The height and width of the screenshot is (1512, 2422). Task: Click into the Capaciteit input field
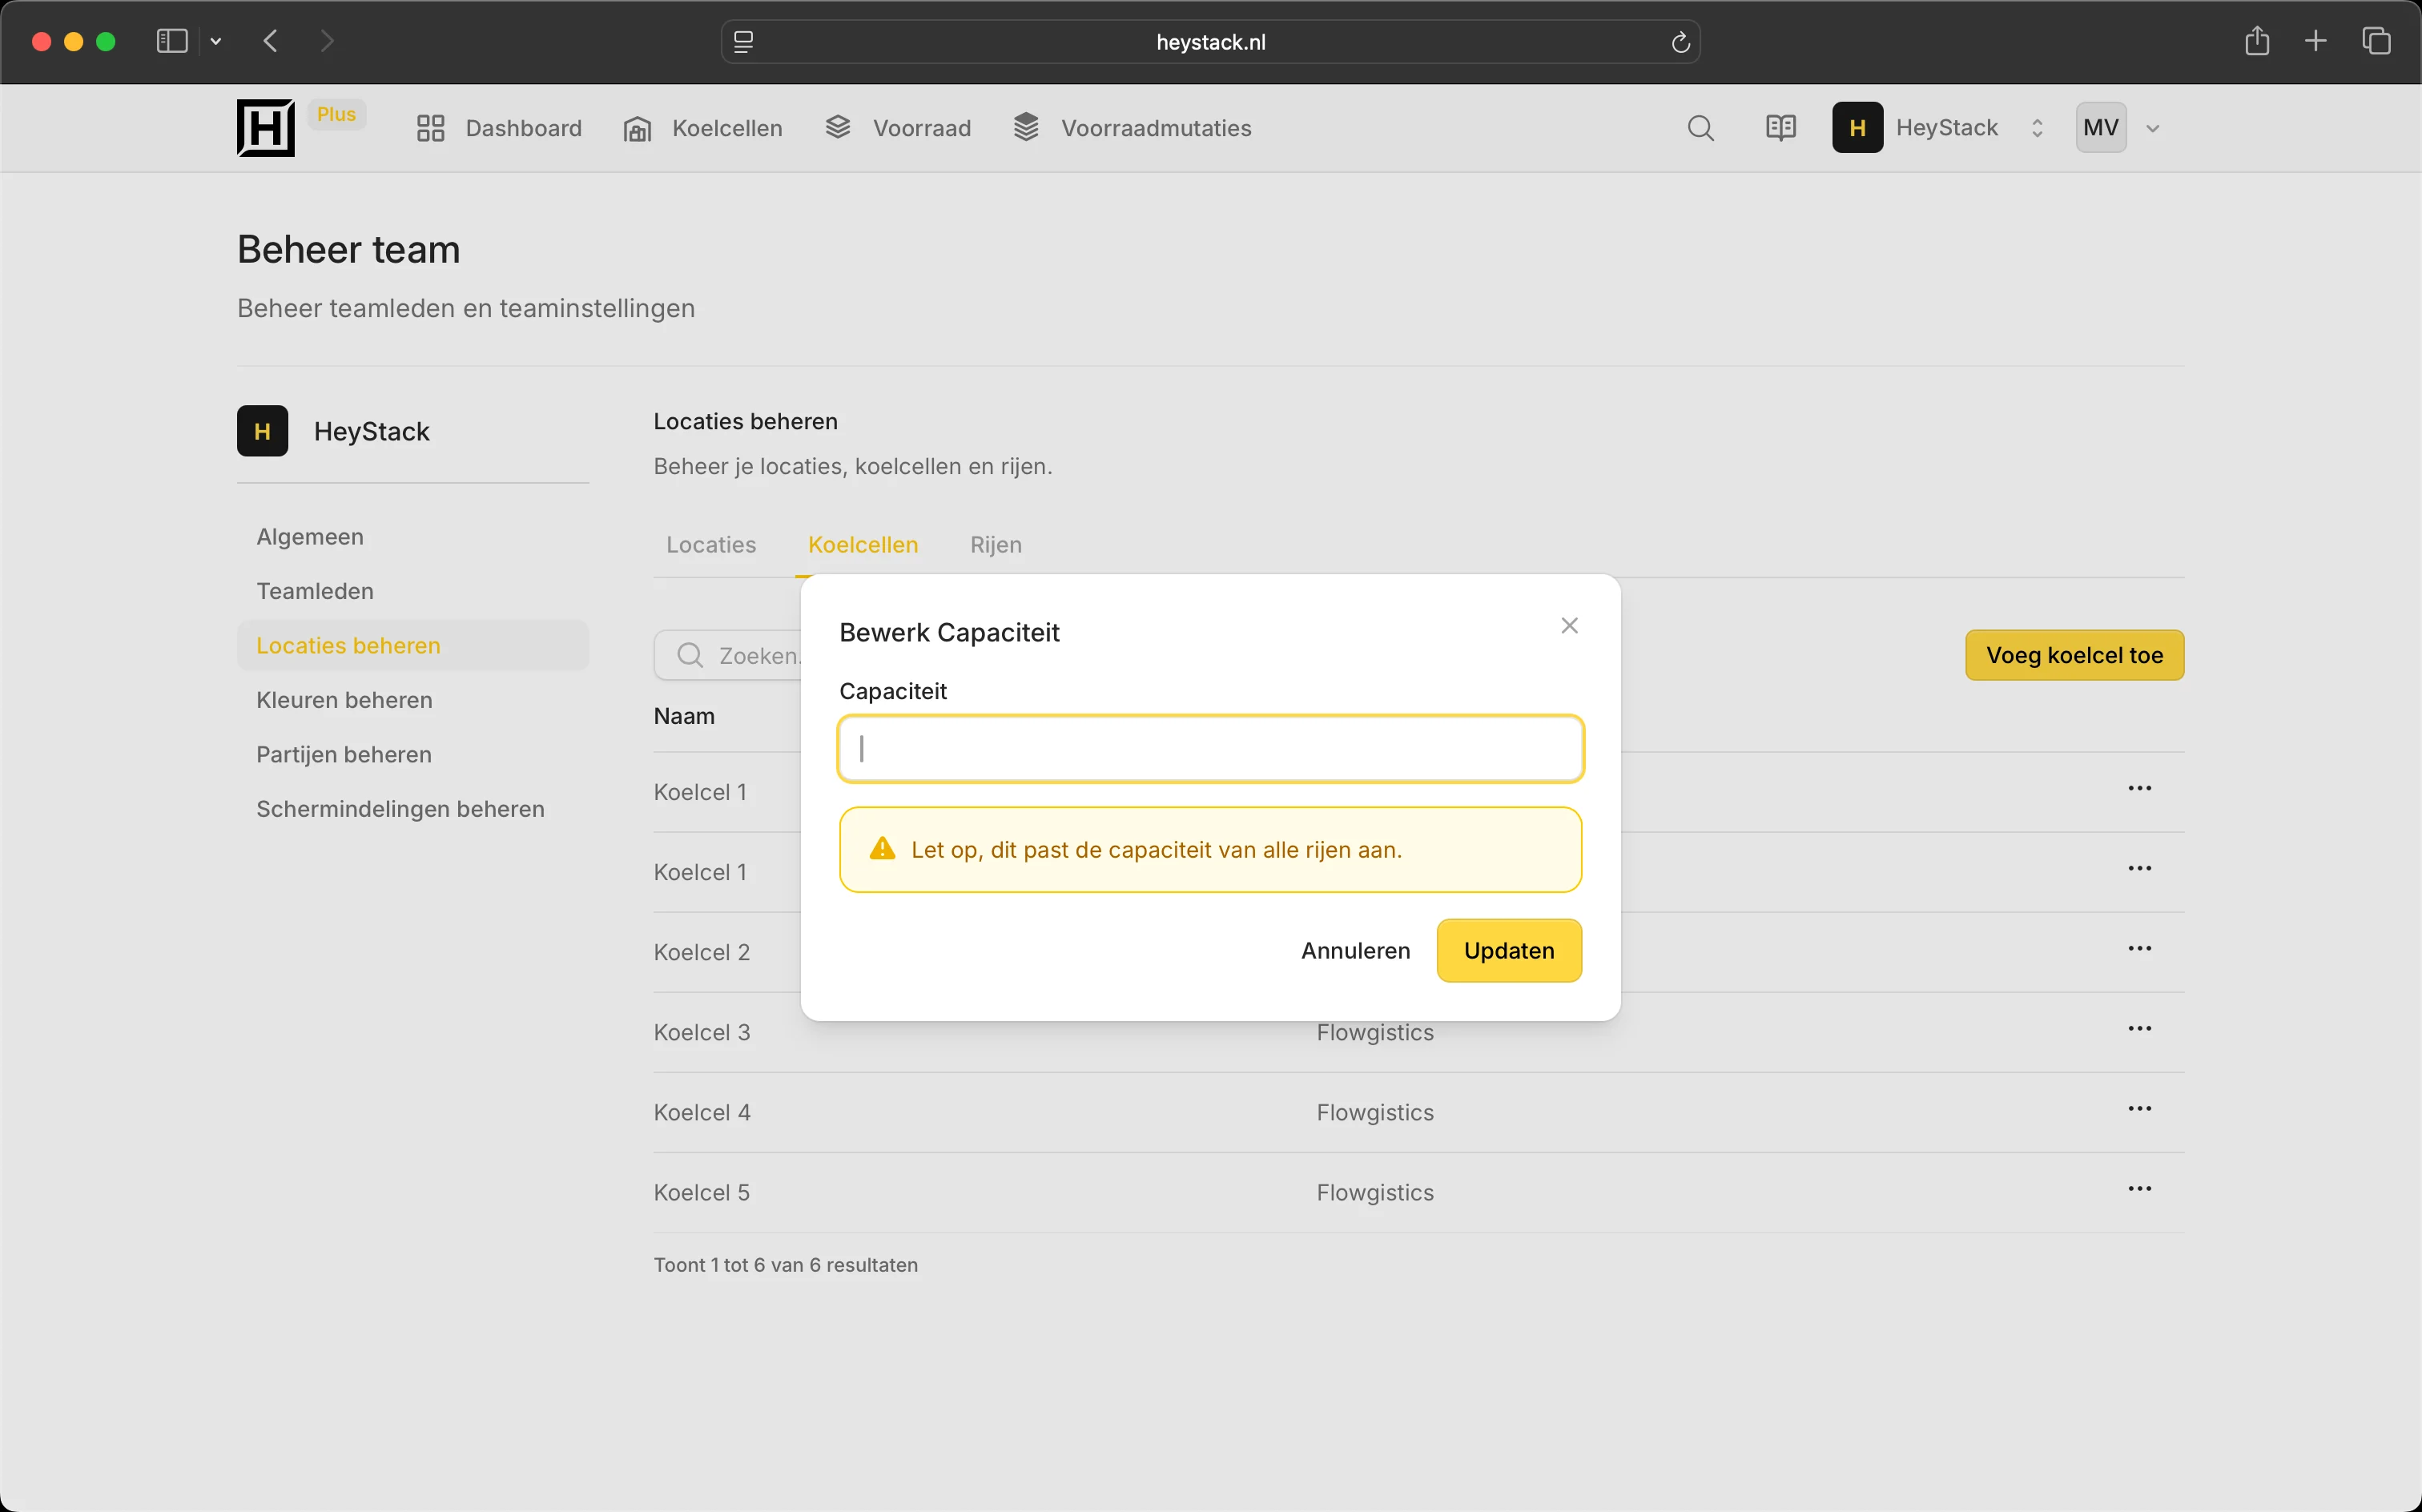click(1210, 749)
